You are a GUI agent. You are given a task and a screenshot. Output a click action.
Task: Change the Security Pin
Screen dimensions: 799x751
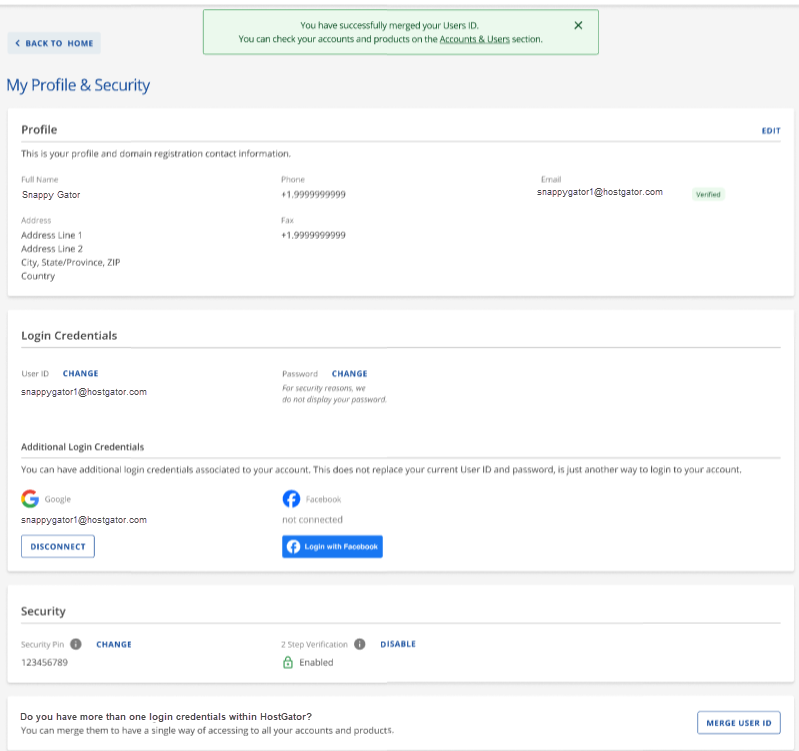tap(114, 644)
